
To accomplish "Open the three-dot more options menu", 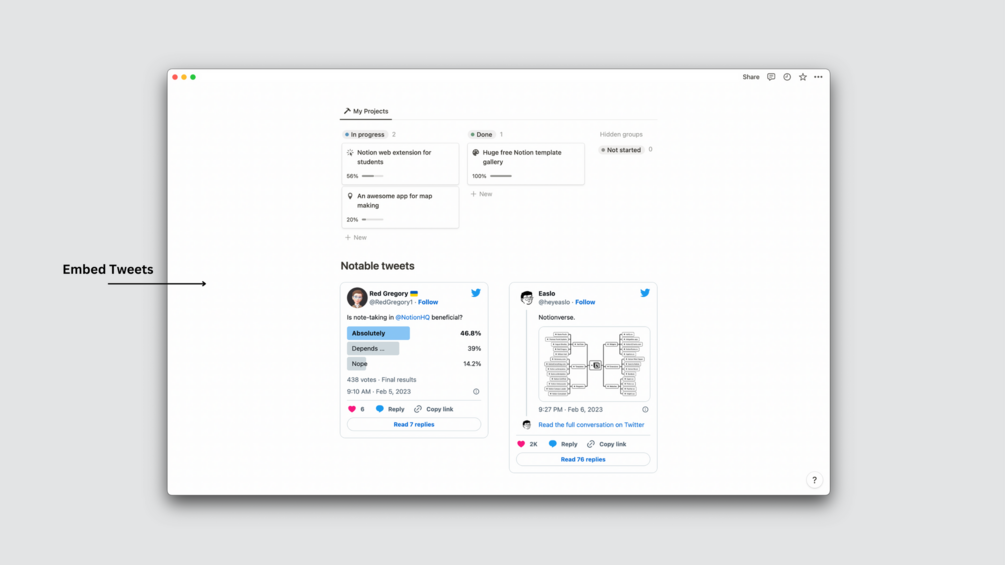I will [818, 77].
